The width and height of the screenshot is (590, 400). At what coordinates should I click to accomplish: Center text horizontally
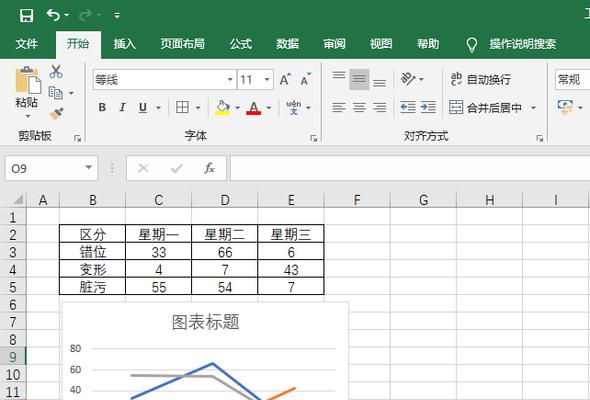point(359,108)
